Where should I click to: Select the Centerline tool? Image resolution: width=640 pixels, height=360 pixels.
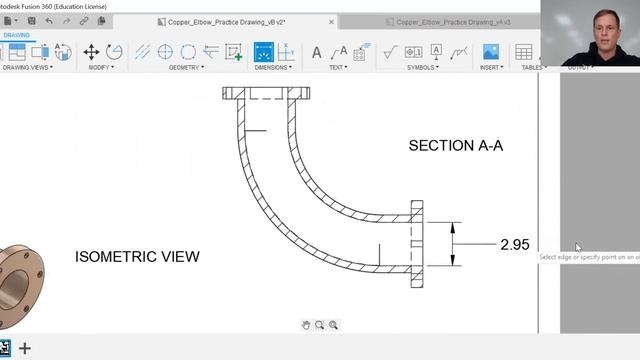pyautogui.click(x=142, y=52)
